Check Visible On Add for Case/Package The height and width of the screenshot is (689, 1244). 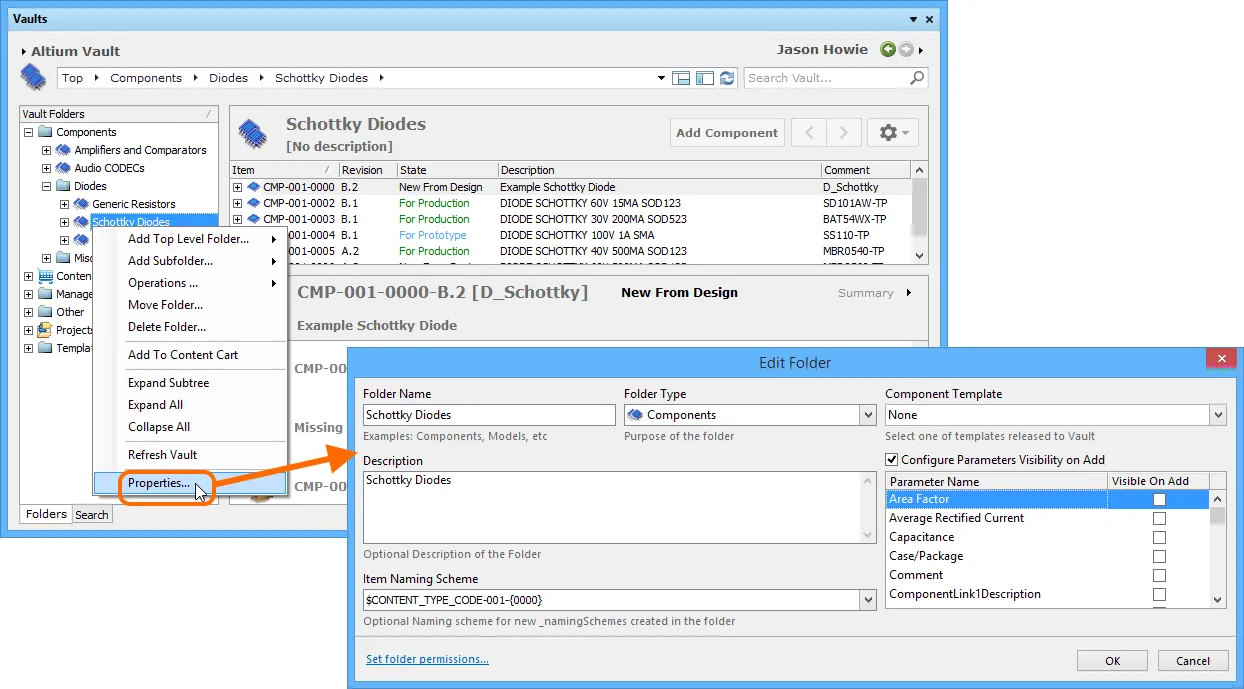click(1159, 556)
